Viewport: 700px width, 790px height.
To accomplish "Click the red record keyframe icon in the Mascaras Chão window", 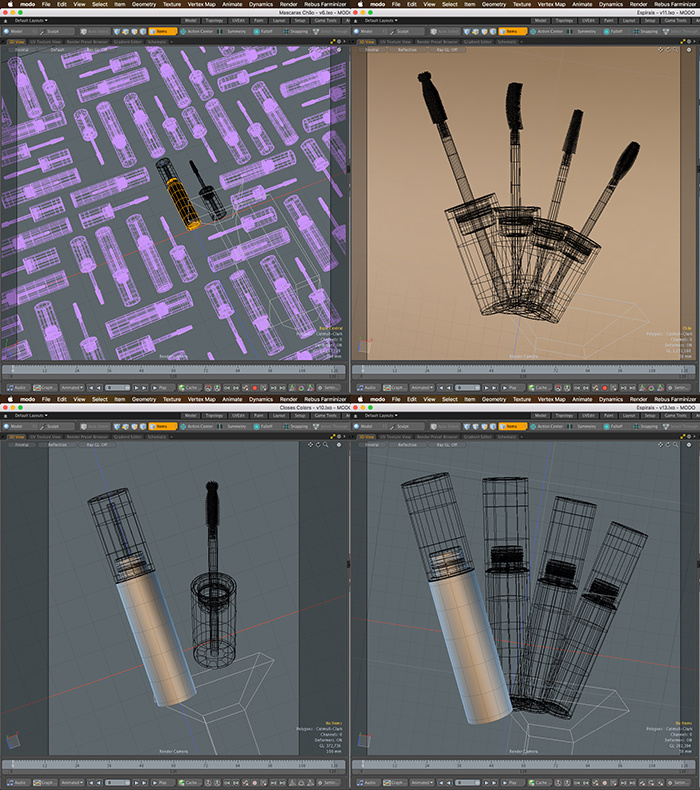I will (x=255, y=387).
